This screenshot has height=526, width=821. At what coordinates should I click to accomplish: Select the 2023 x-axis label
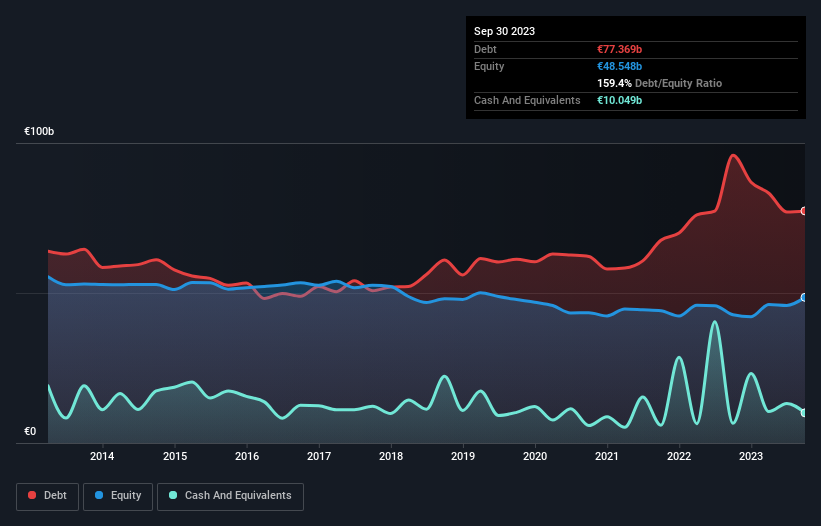pyautogui.click(x=751, y=456)
